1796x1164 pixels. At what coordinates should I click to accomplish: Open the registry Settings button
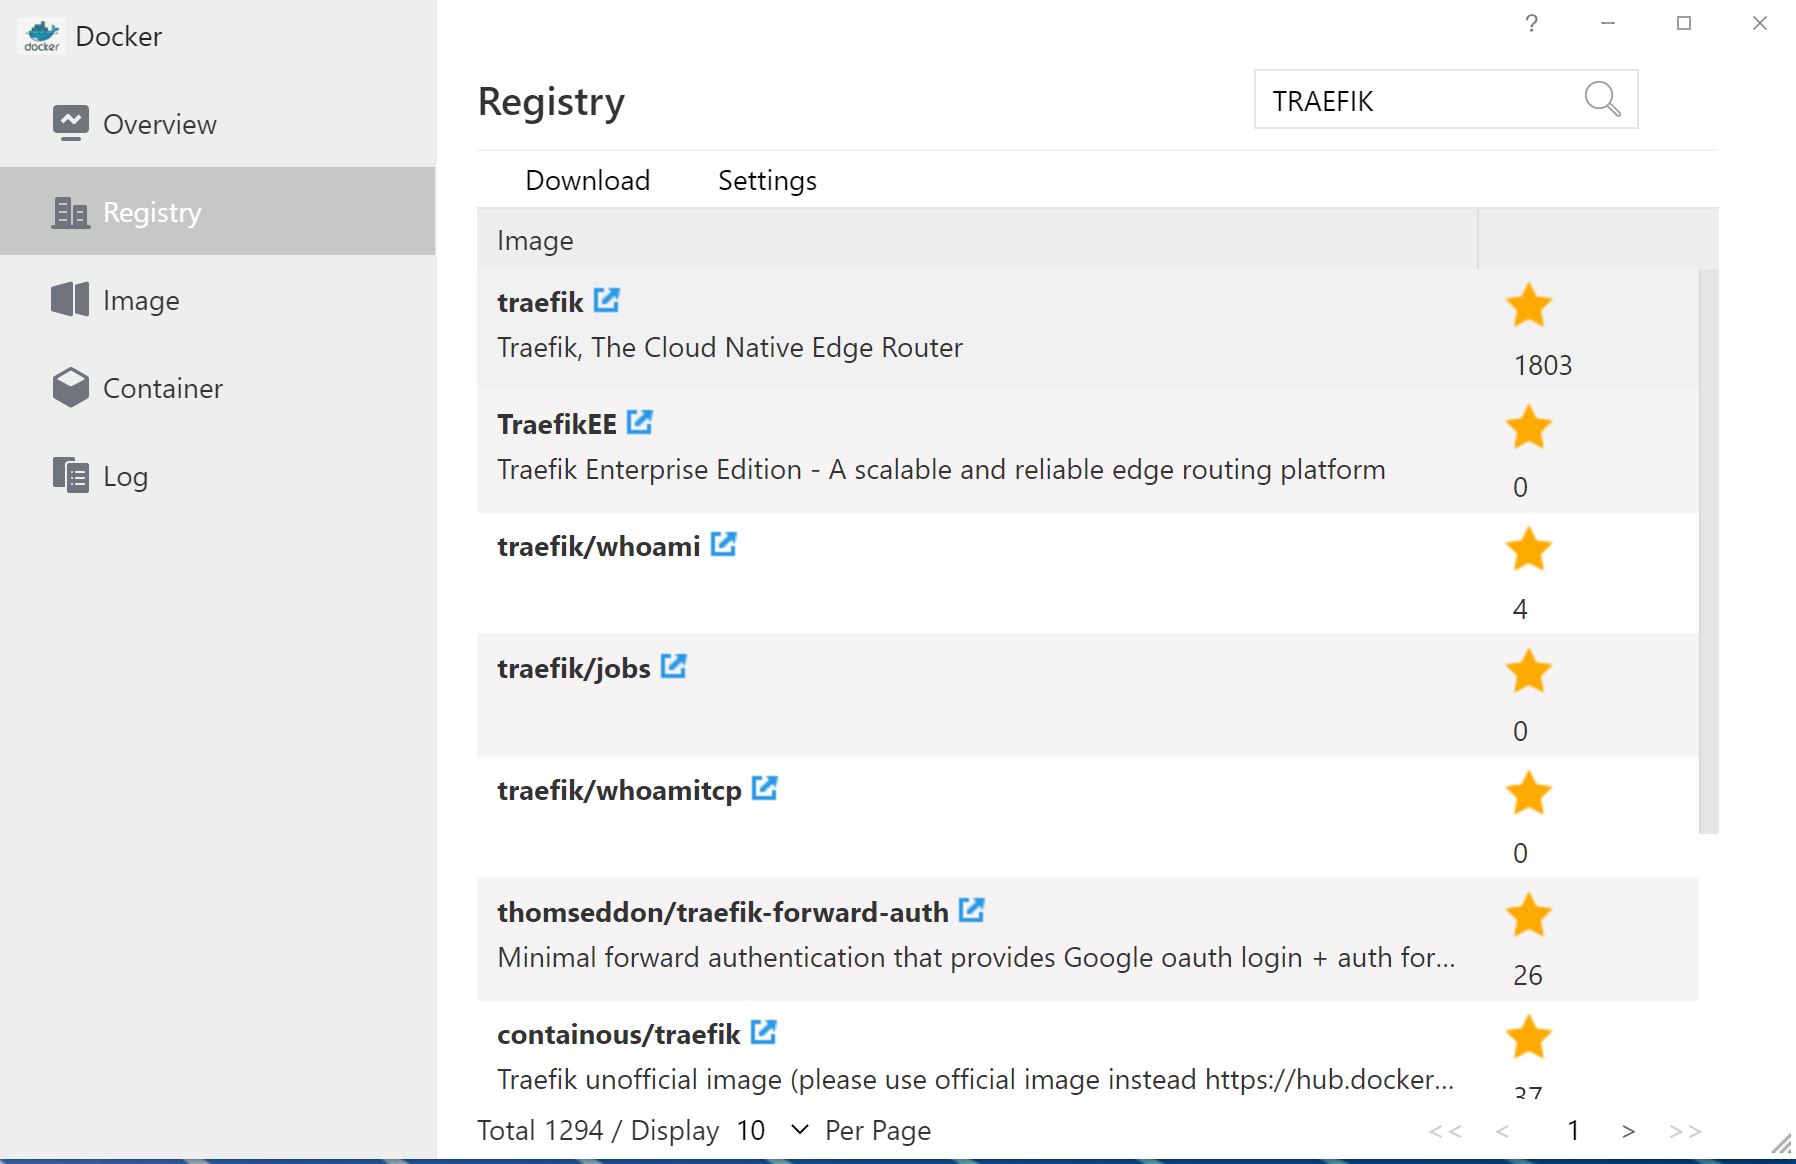point(768,180)
